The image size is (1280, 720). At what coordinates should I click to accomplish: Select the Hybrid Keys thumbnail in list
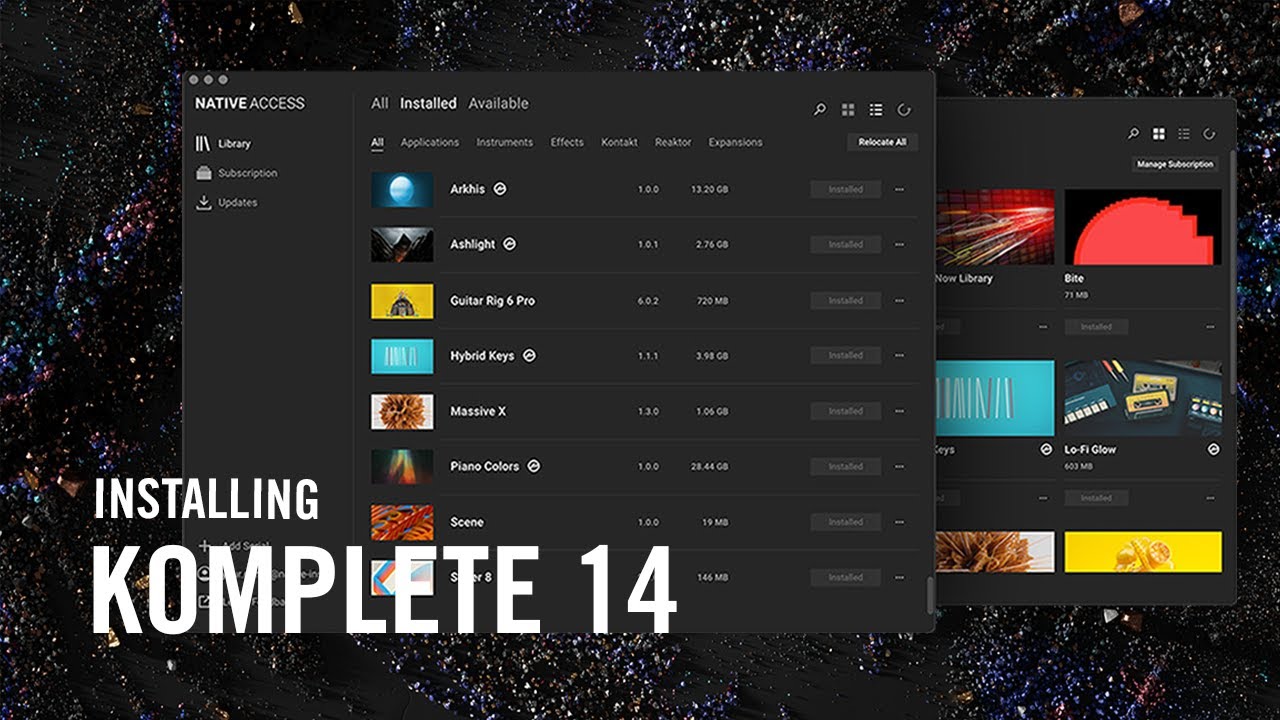pos(402,355)
